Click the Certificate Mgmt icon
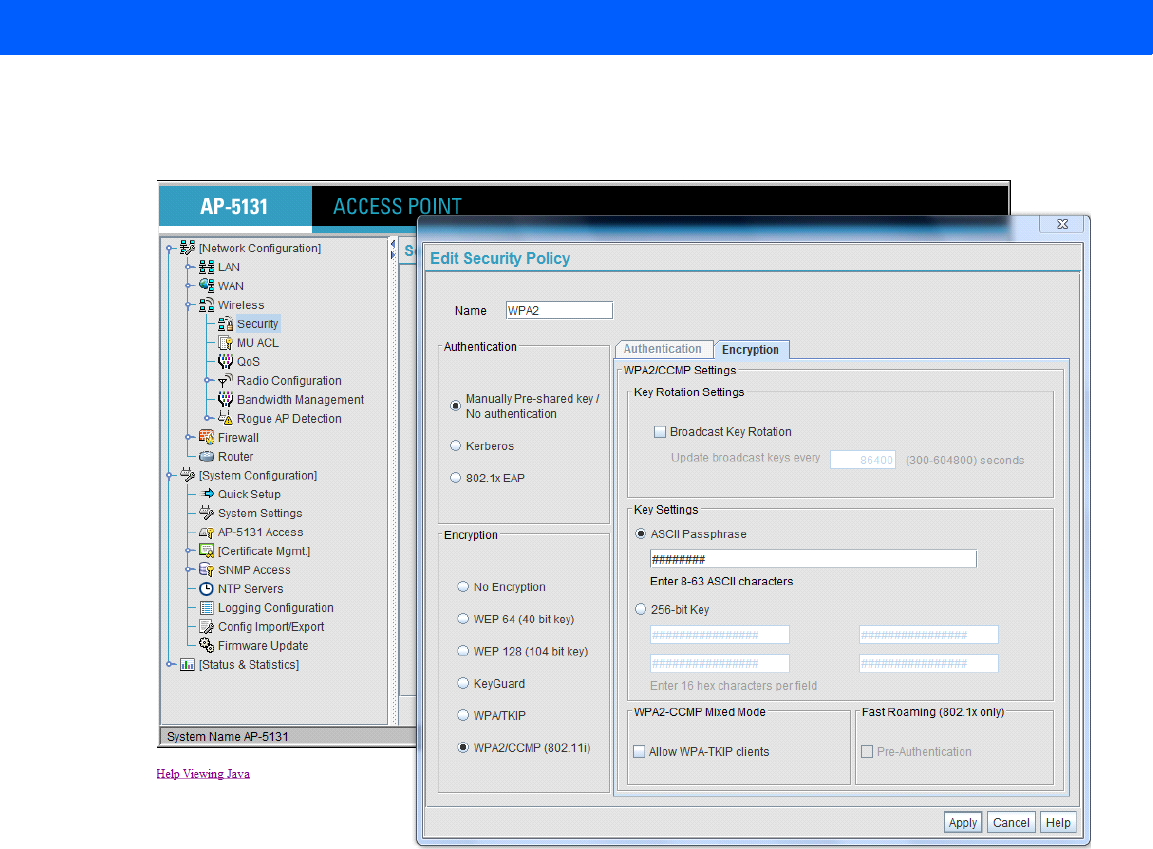 (x=207, y=551)
